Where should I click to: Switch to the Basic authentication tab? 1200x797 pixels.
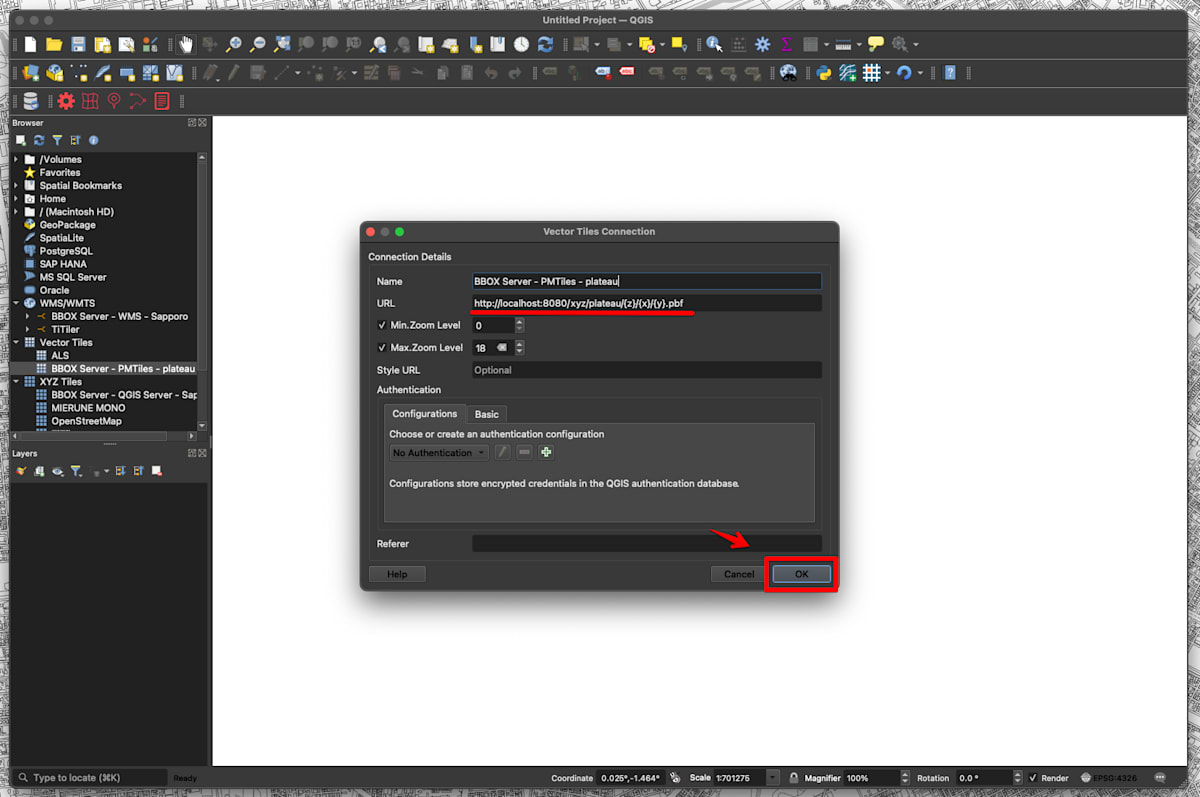coord(487,414)
